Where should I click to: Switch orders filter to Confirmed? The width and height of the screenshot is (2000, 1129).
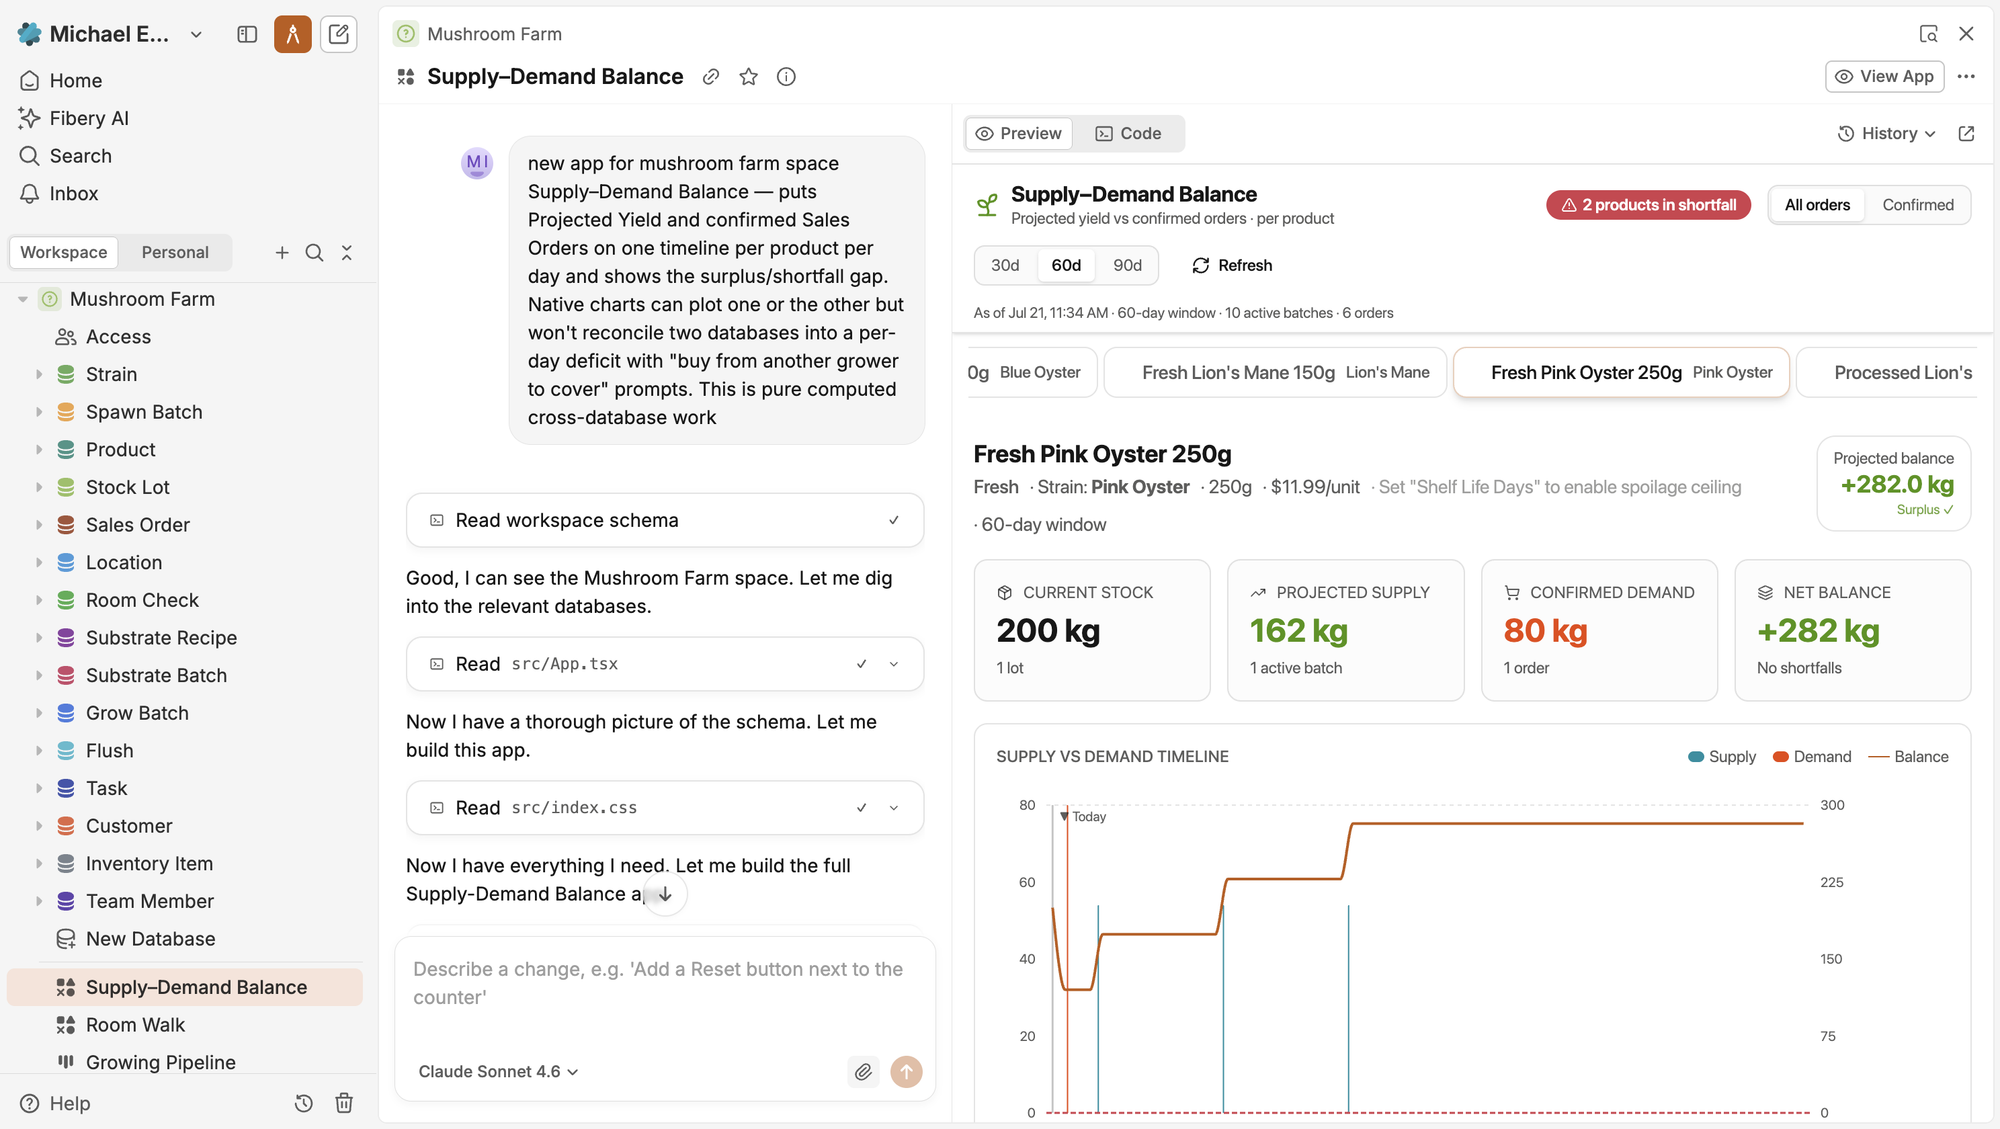[1917, 205]
